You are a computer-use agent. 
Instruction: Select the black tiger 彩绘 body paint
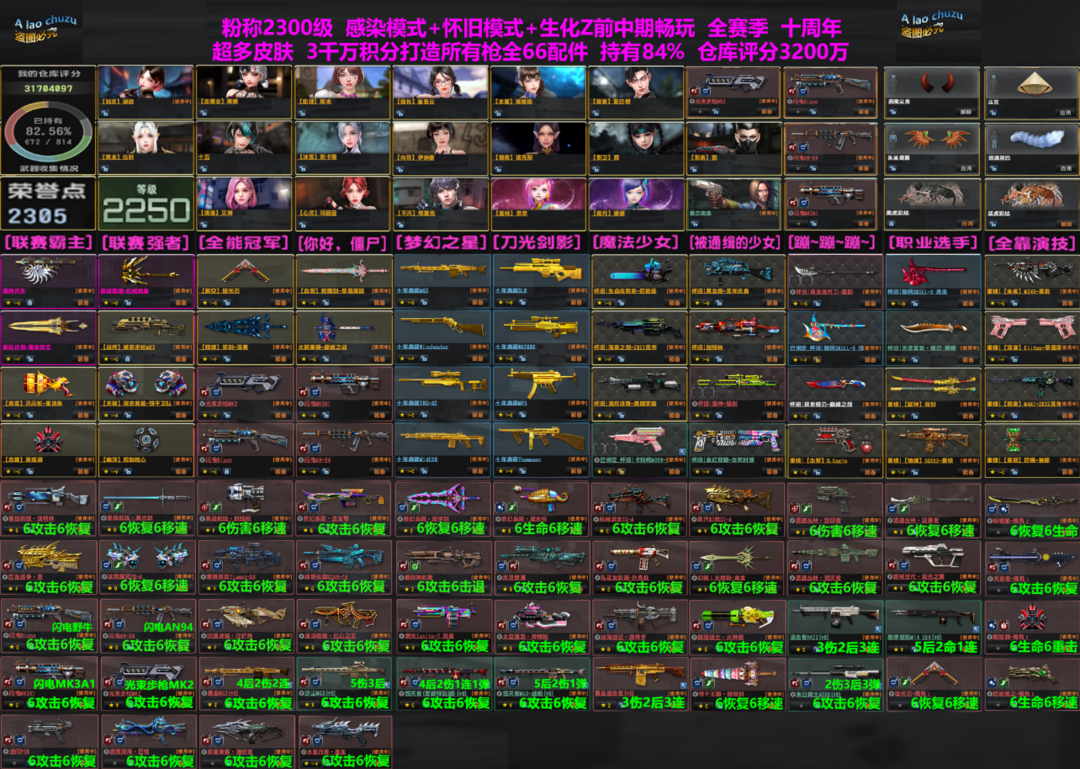pos(932,204)
